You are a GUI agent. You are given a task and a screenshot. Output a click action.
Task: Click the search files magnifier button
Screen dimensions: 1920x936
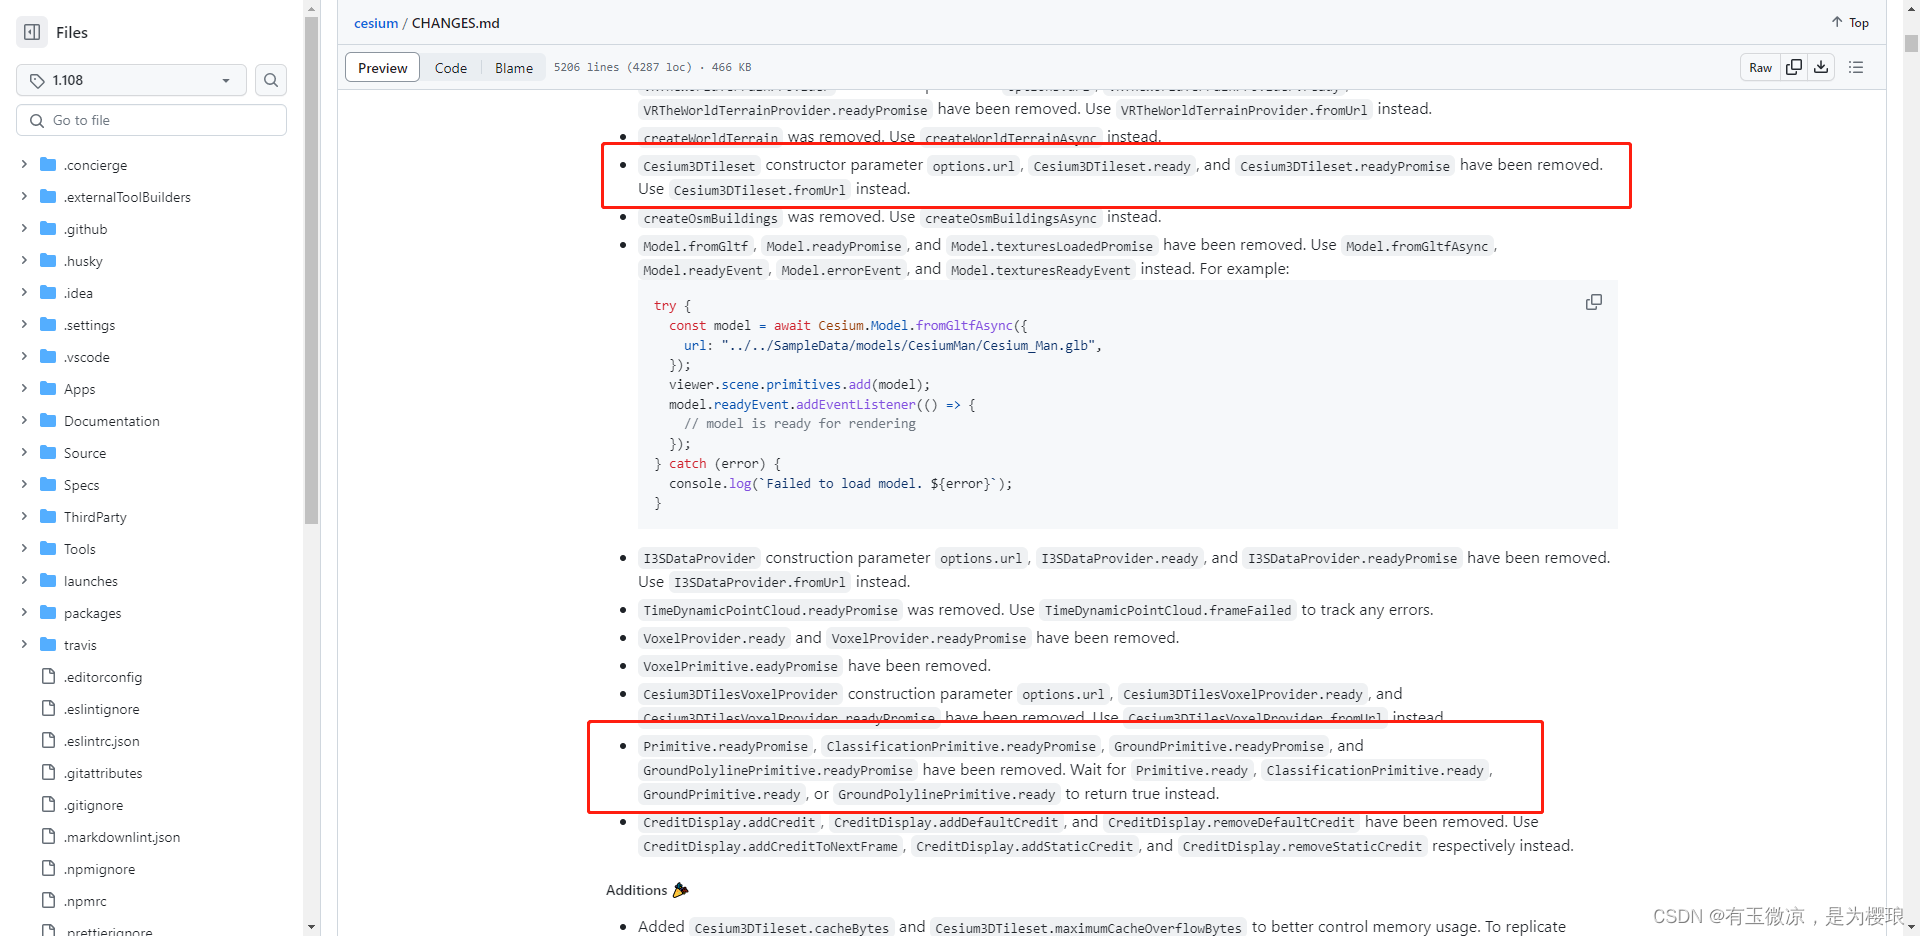click(271, 80)
